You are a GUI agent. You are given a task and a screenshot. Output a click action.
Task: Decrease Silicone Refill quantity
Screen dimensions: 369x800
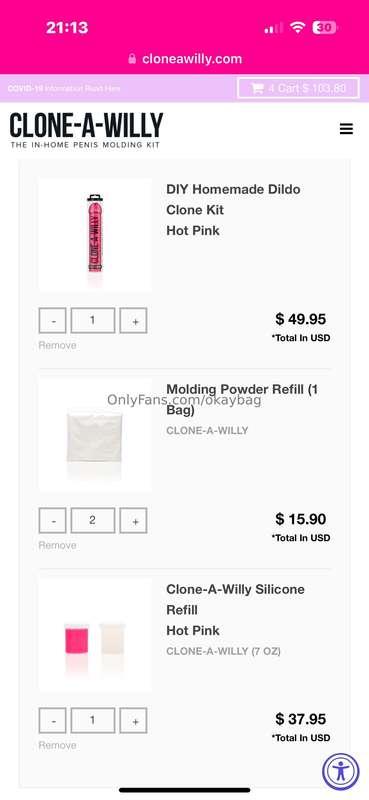(x=53, y=720)
